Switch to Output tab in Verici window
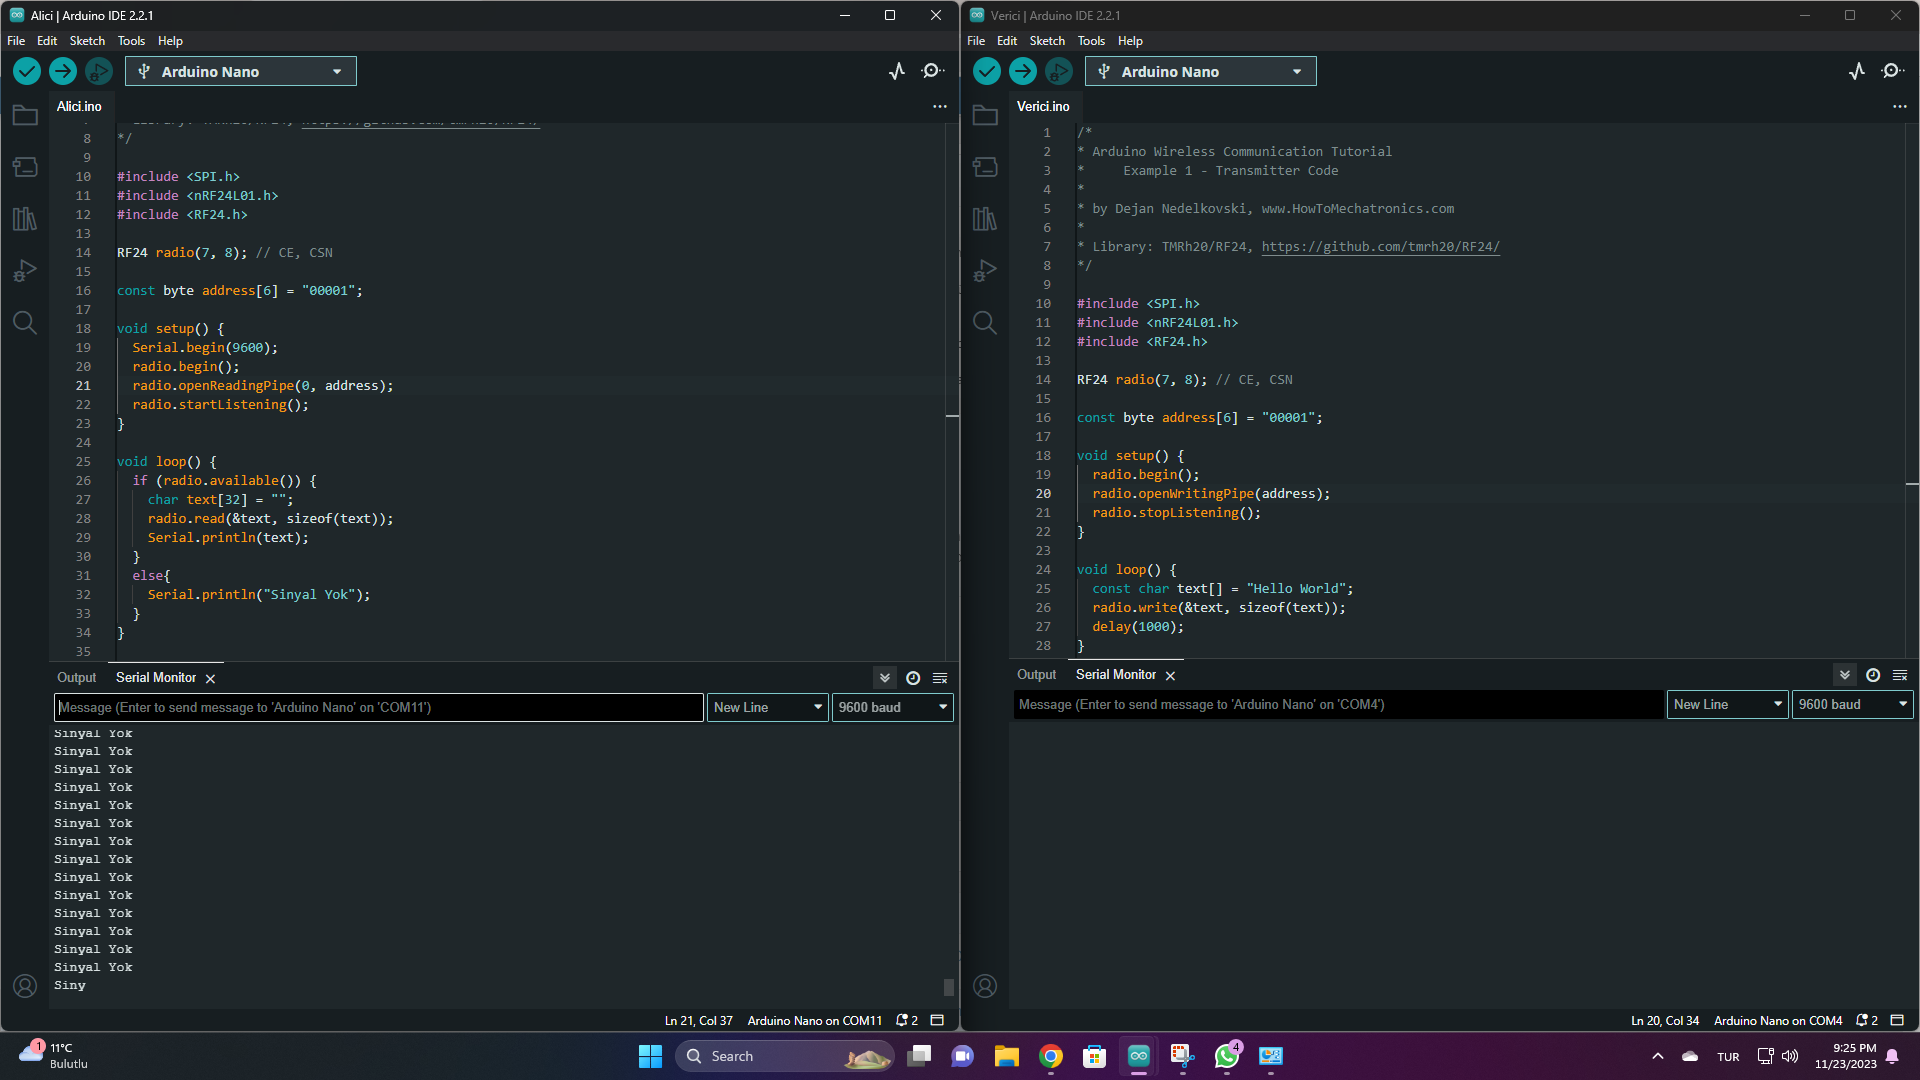This screenshot has width=1920, height=1080. point(1037,675)
